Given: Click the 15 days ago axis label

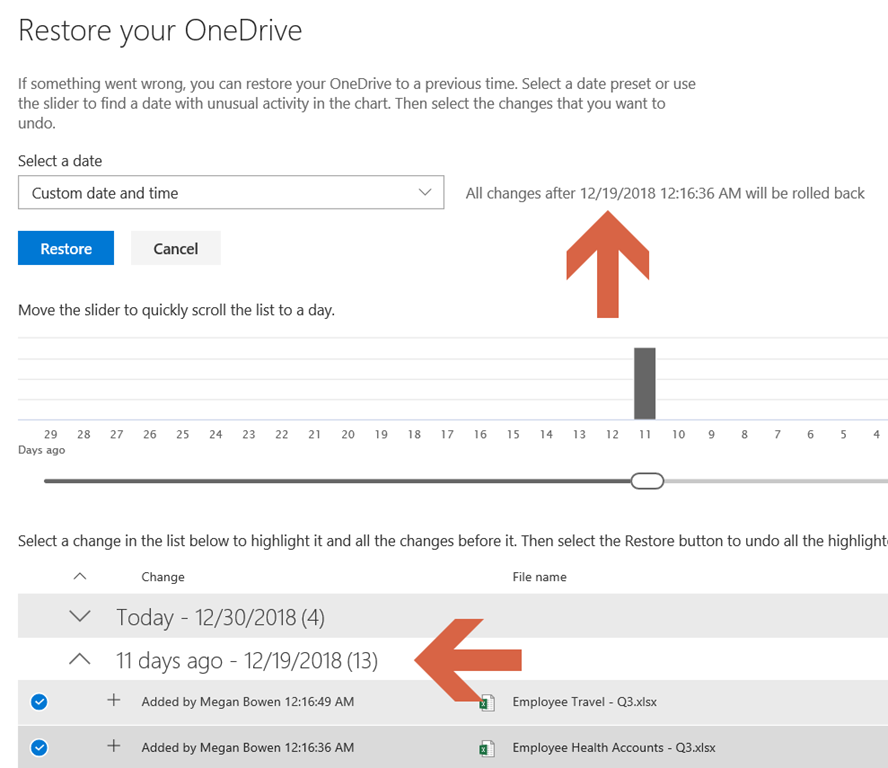Looking at the screenshot, I should pyautogui.click(x=513, y=434).
